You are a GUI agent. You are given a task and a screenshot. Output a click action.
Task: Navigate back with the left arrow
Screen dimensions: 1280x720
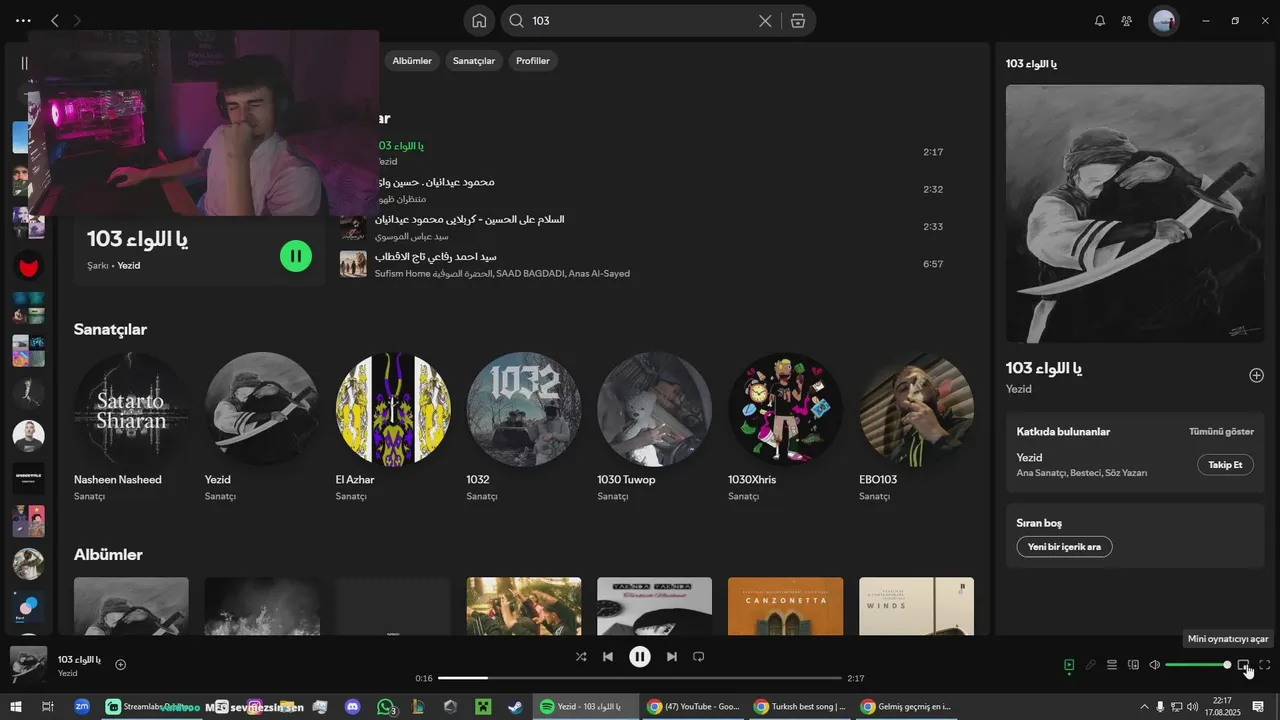54,20
